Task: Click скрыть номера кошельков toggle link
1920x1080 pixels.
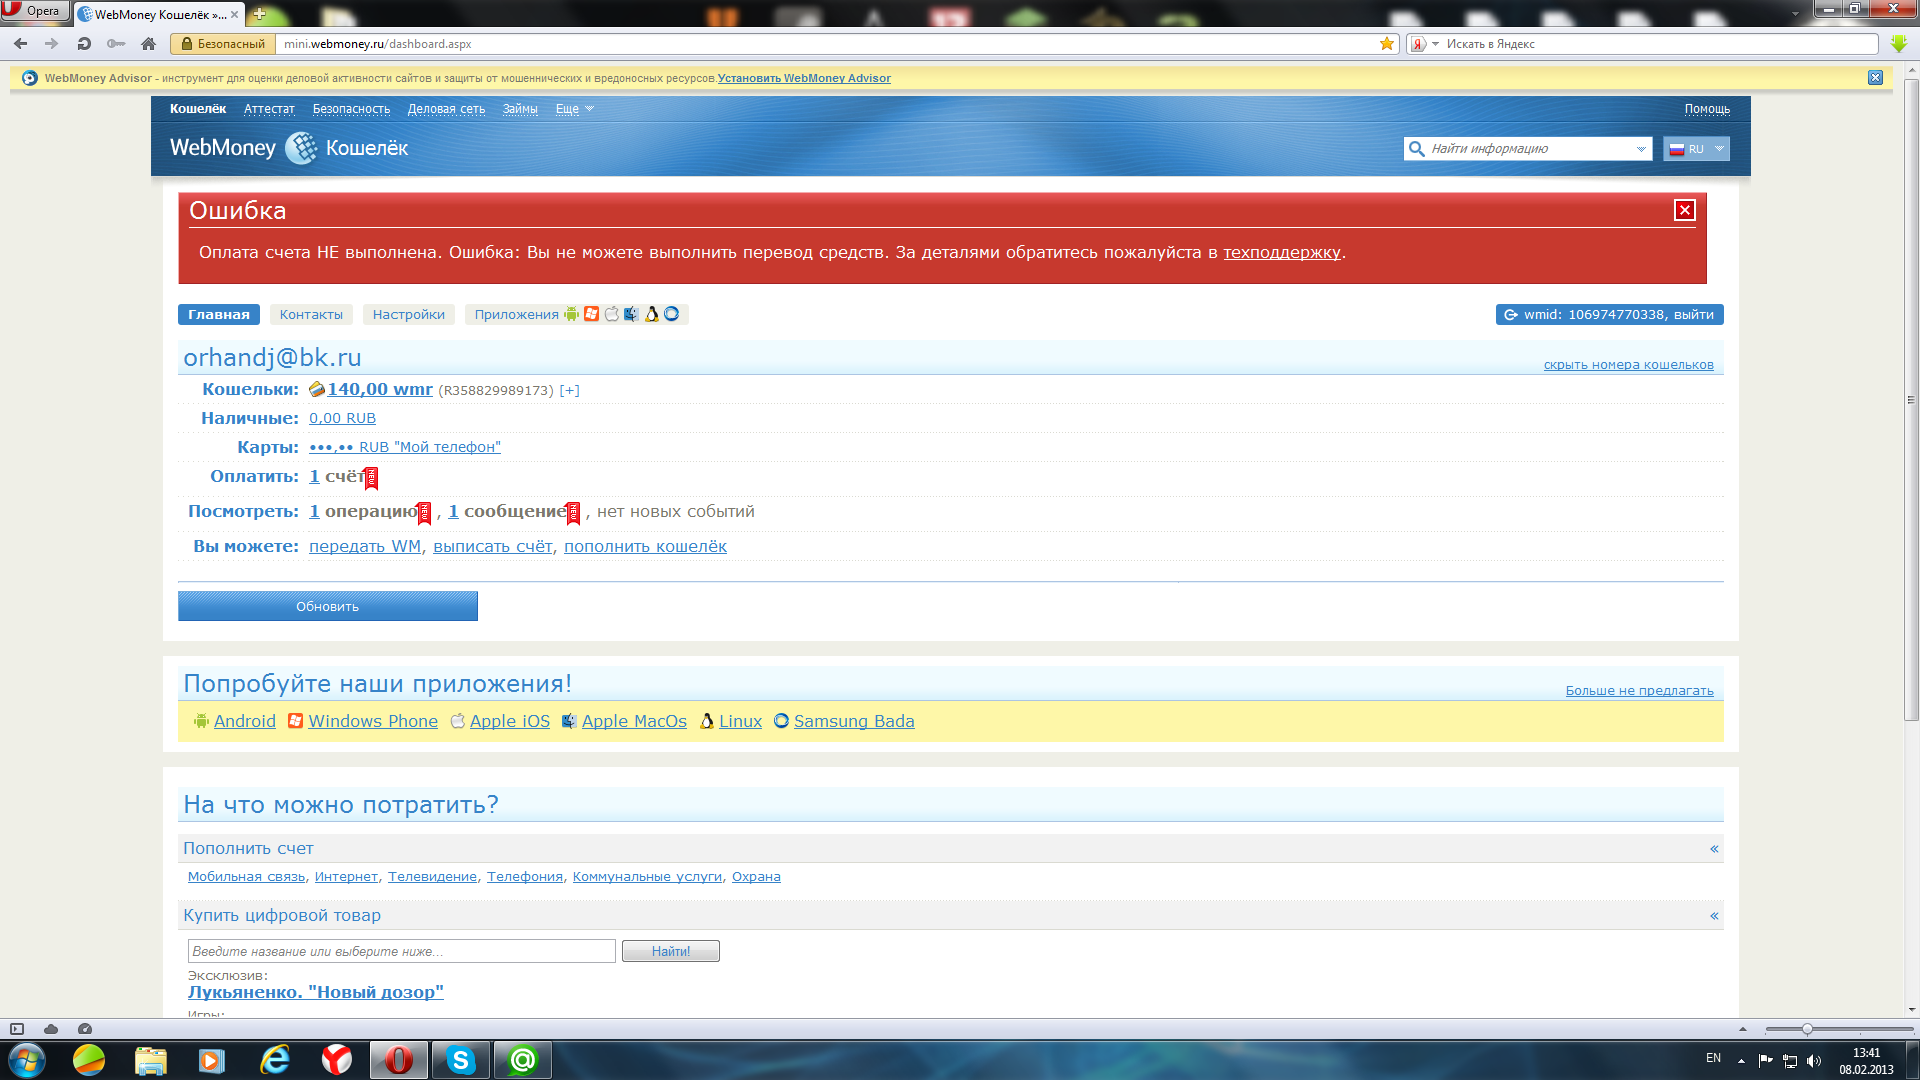Action: click(x=1628, y=365)
